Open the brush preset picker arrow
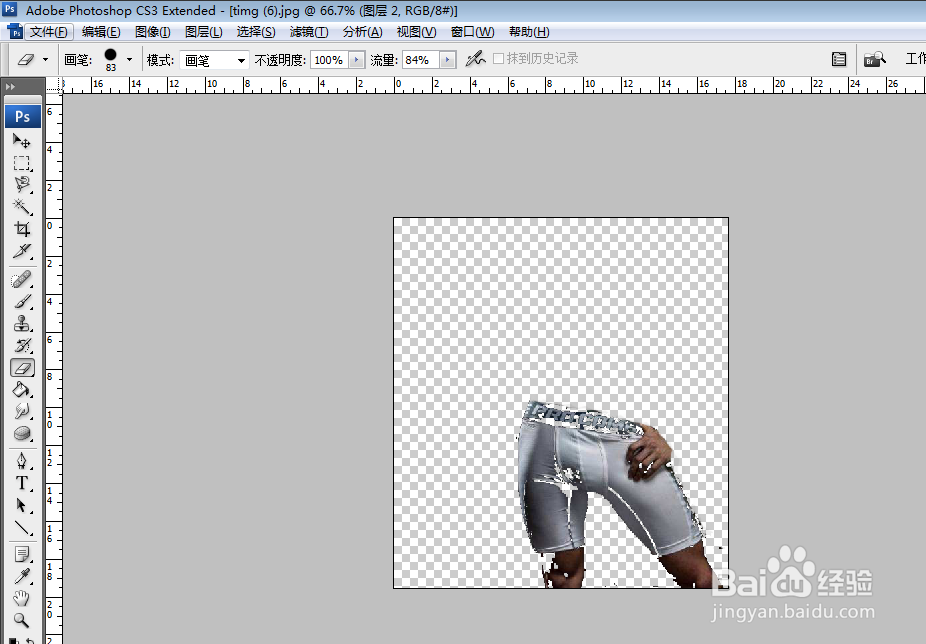Image resolution: width=926 pixels, height=644 pixels. [129, 60]
